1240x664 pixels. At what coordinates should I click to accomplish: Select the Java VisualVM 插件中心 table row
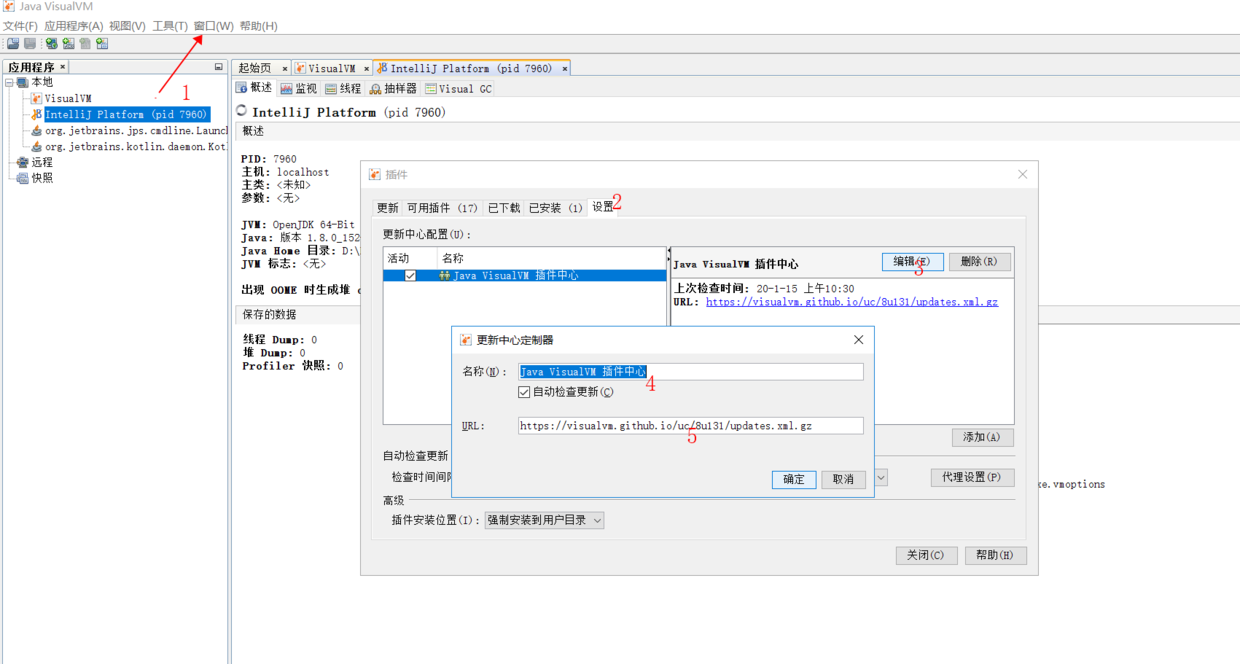click(x=525, y=275)
